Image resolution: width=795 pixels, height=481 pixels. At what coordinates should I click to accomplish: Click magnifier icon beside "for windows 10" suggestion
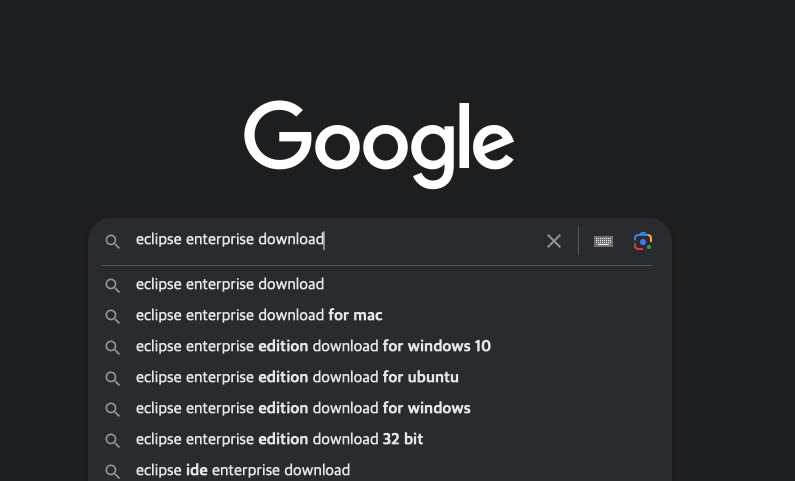tap(113, 348)
